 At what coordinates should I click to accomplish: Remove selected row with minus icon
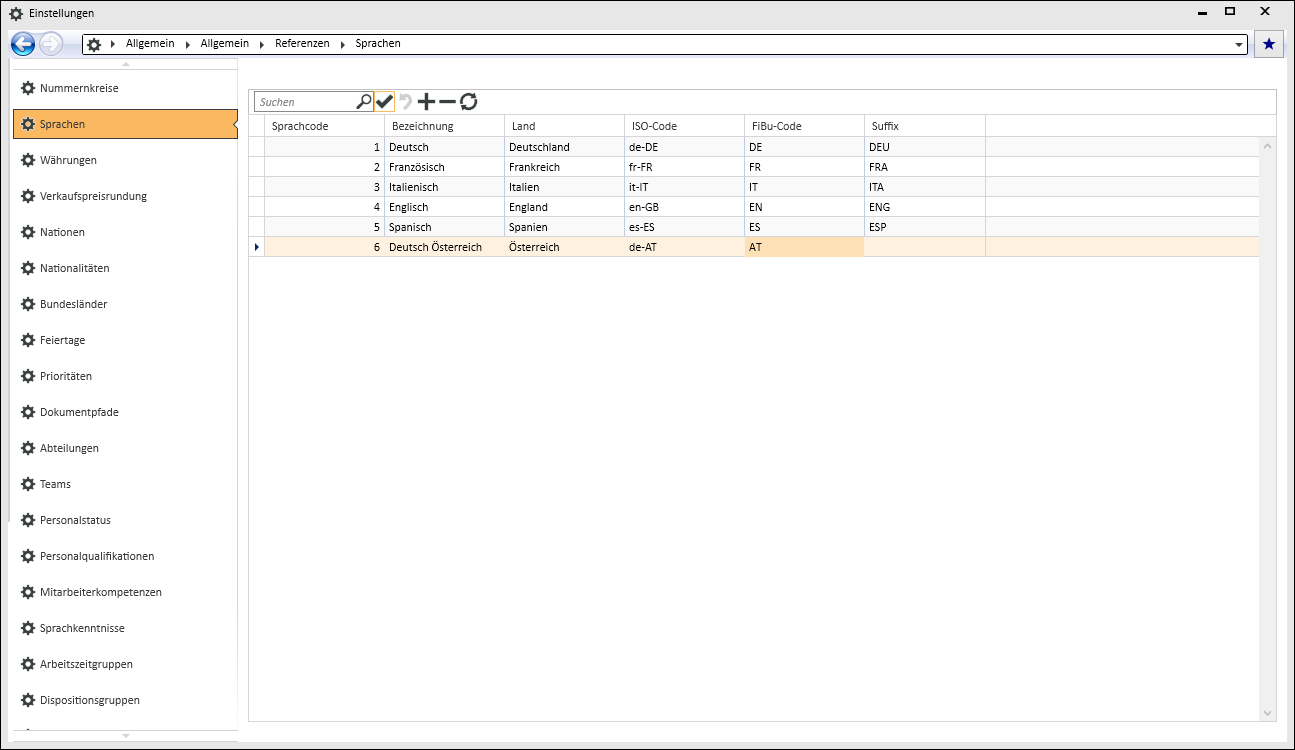coord(447,101)
